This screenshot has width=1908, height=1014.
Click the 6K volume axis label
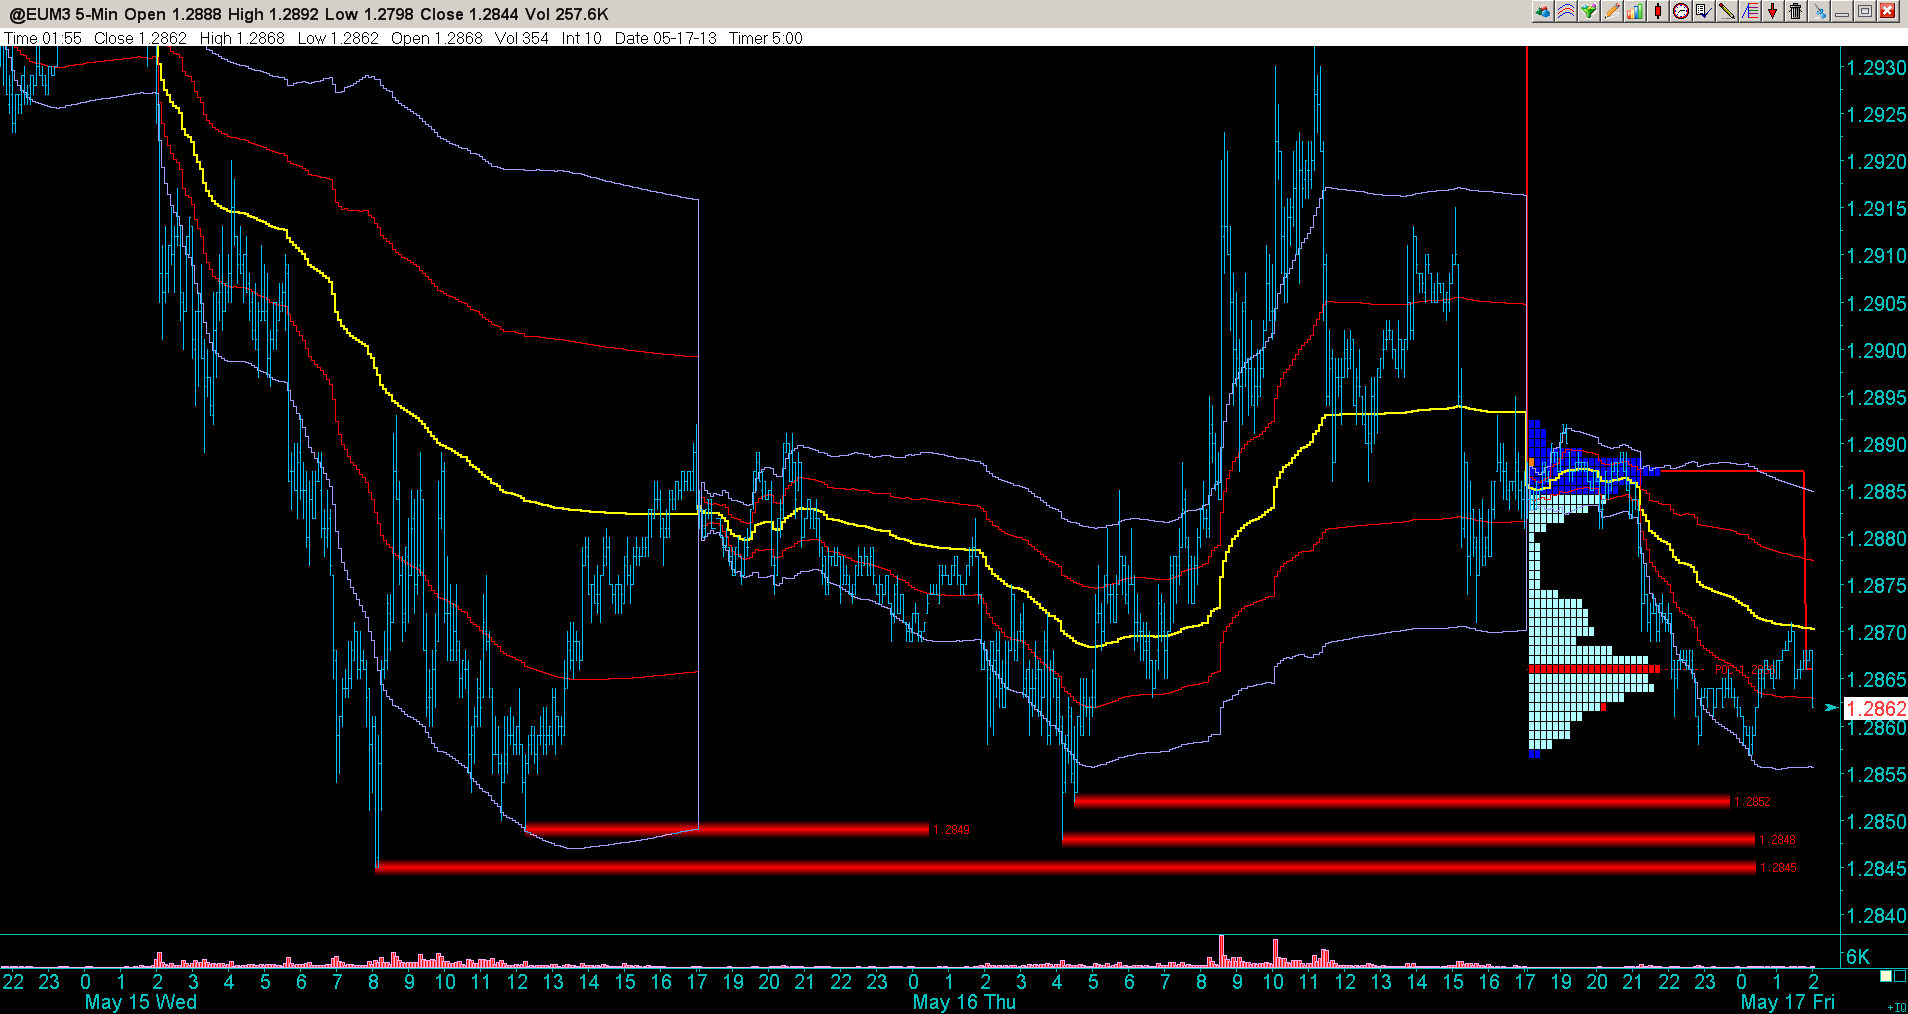pyautogui.click(x=1858, y=957)
